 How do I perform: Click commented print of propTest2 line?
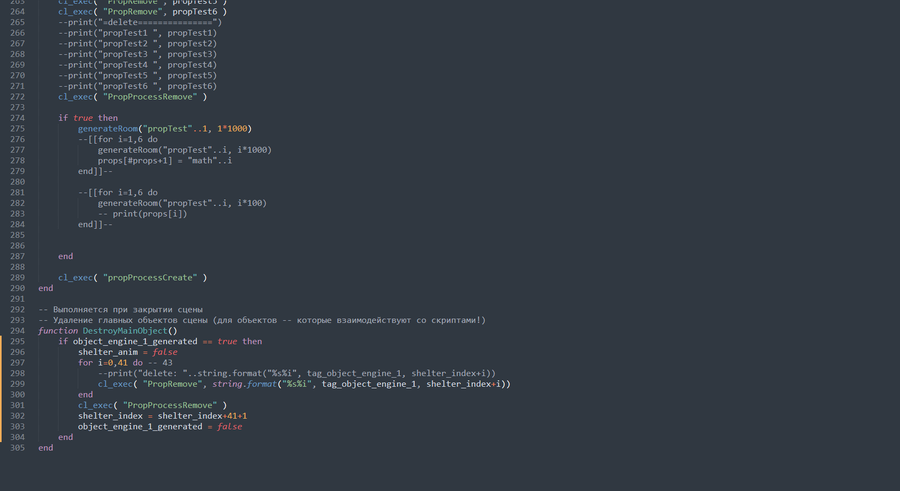137,44
